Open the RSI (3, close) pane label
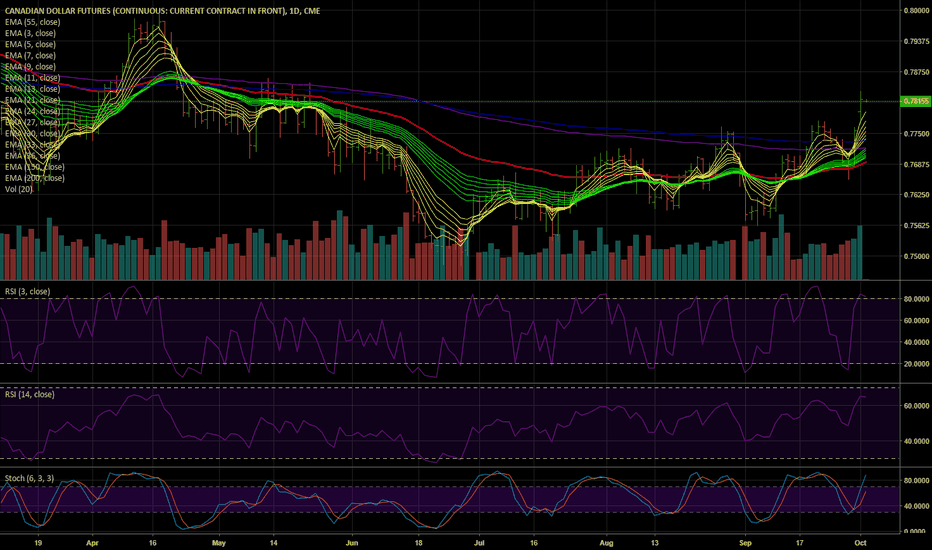The image size is (932, 550). tap(27, 291)
